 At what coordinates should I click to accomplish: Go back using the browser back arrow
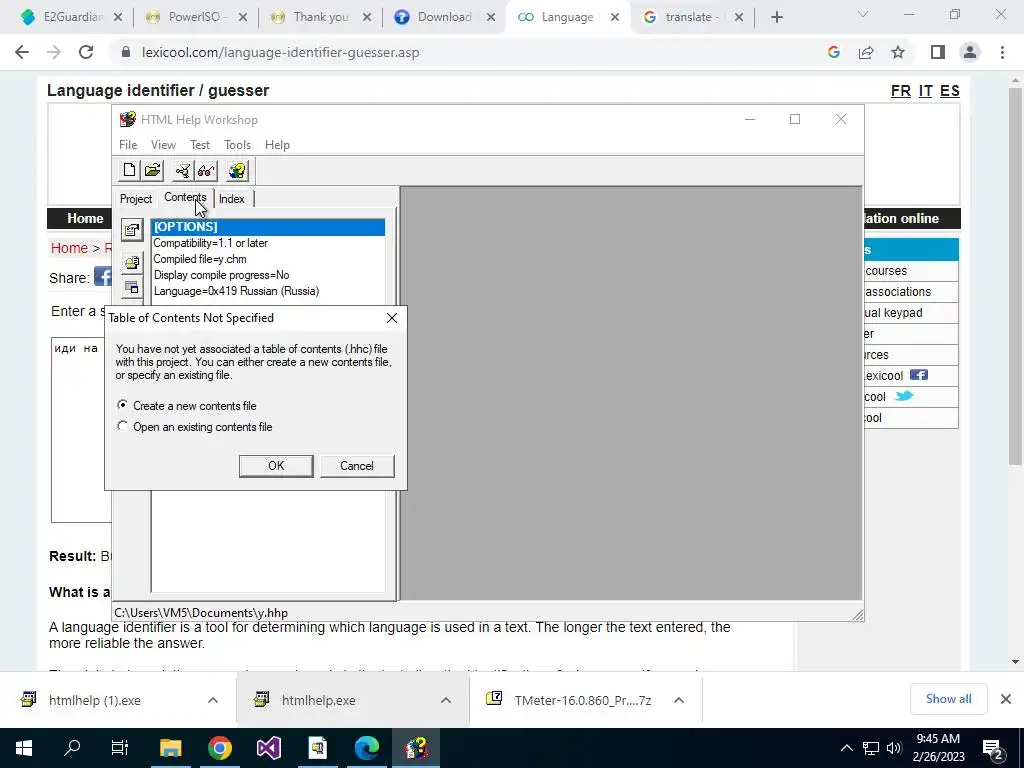pos(22,52)
